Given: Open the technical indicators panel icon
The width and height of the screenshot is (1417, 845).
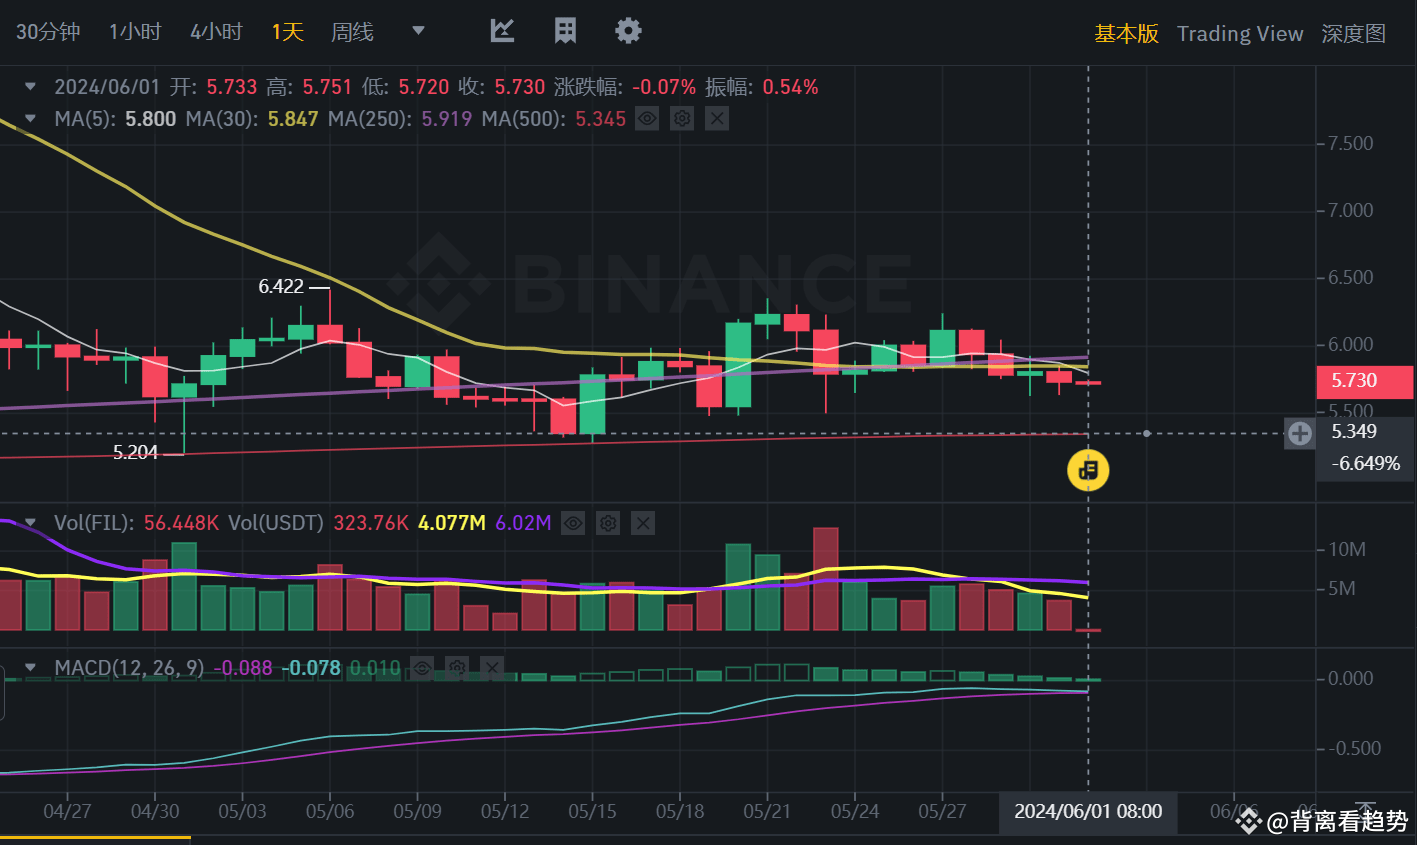Looking at the screenshot, I should pyautogui.click(x=565, y=31).
